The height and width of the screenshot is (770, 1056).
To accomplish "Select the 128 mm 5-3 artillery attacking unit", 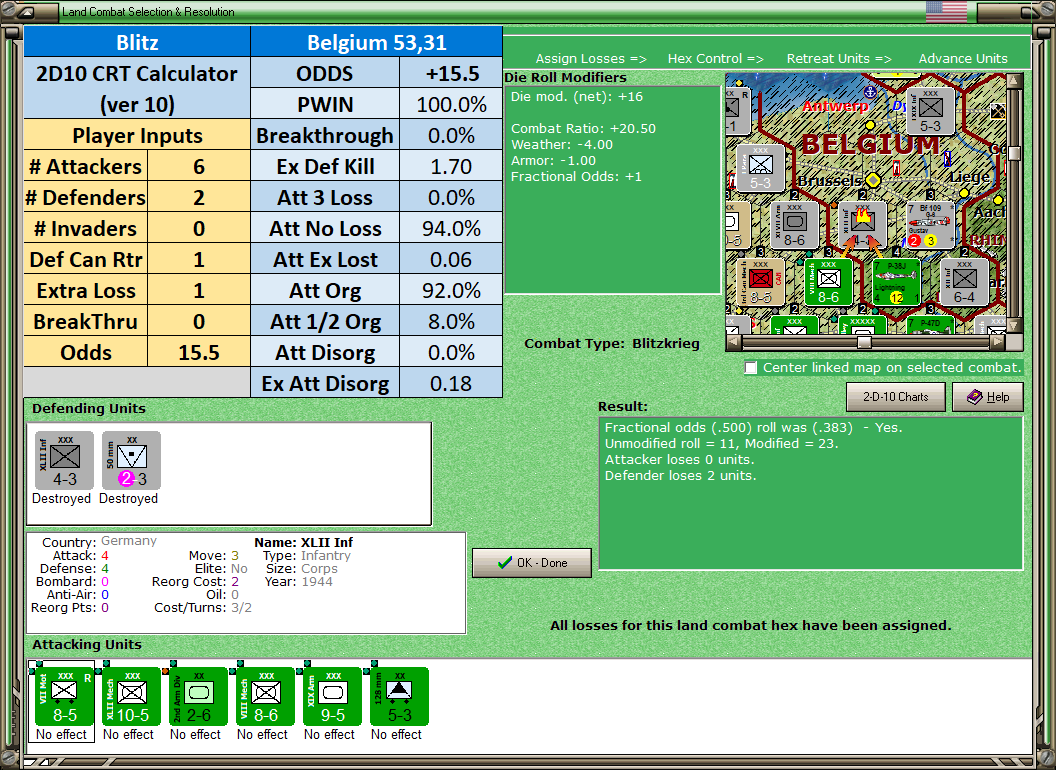I will pyautogui.click(x=399, y=697).
